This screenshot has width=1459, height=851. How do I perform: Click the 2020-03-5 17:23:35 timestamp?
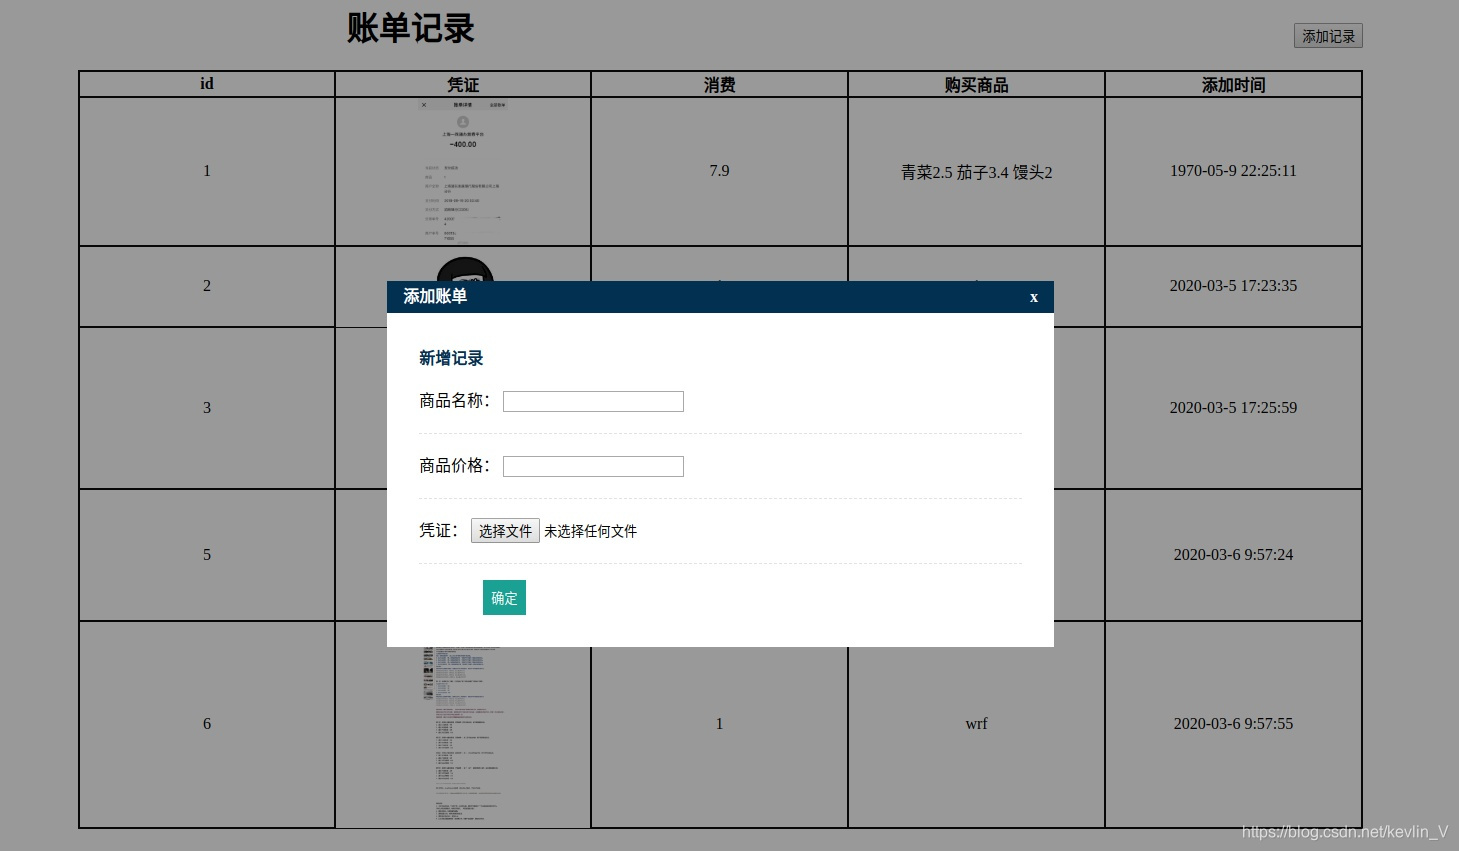pyautogui.click(x=1234, y=286)
